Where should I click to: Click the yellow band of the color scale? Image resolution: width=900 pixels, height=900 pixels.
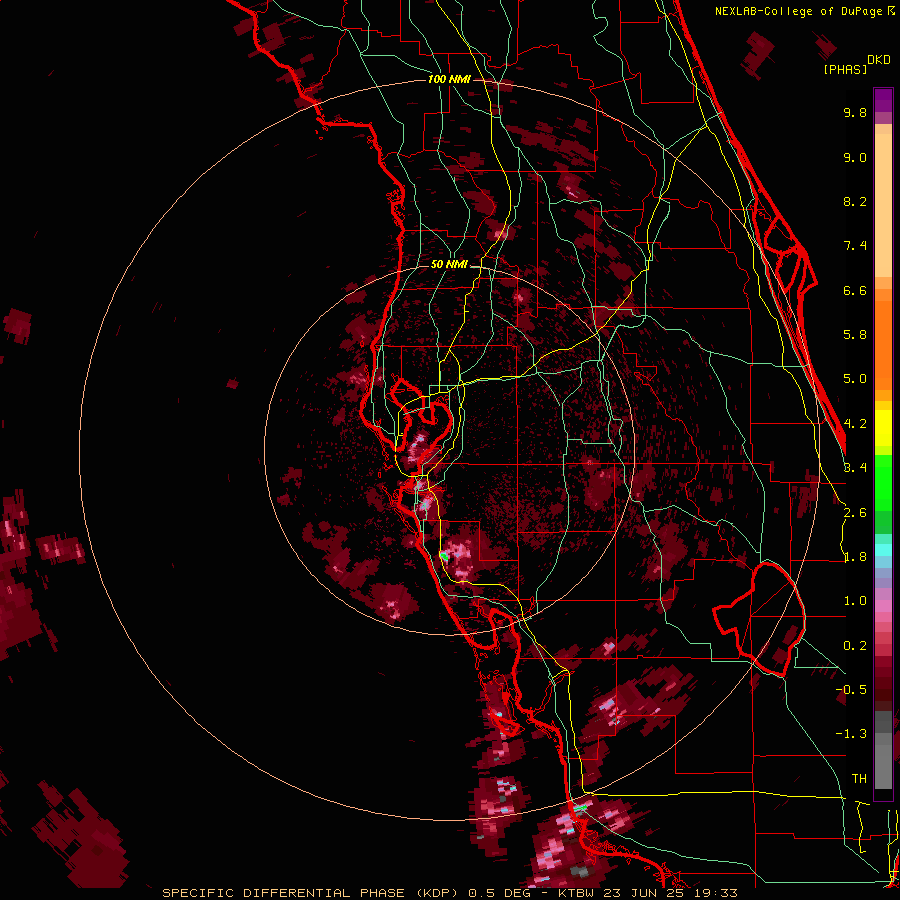point(883,428)
